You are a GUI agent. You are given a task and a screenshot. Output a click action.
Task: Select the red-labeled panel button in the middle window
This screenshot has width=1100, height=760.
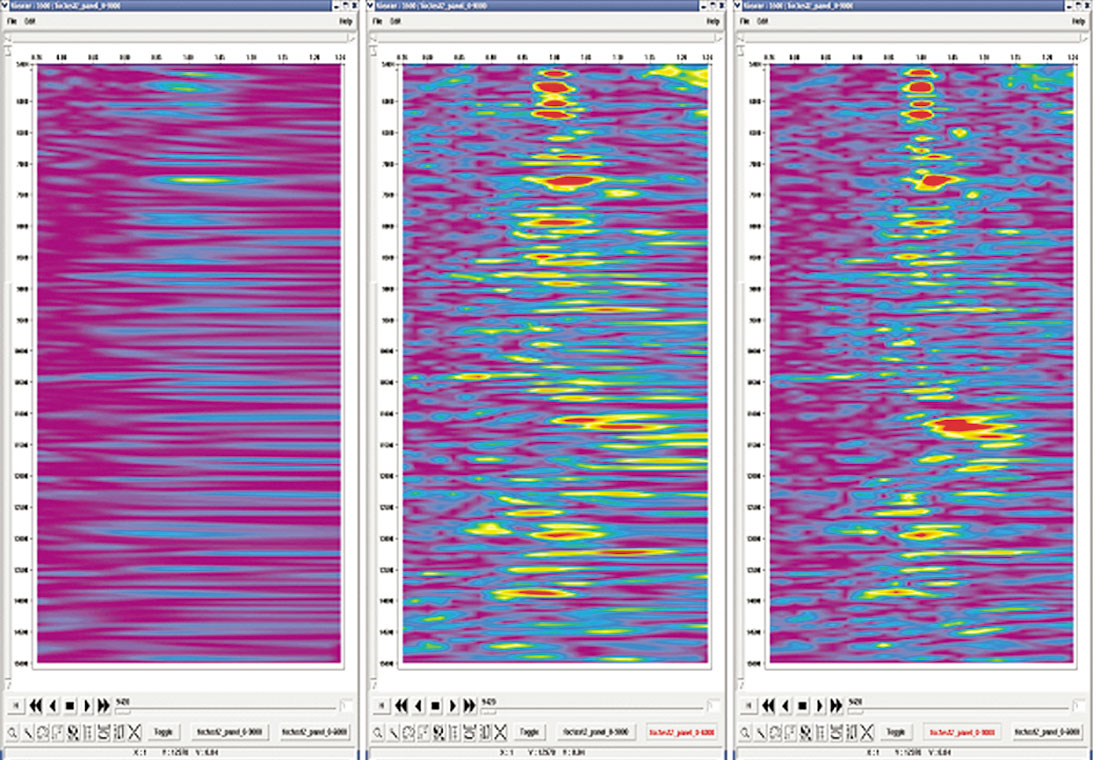[680, 732]
